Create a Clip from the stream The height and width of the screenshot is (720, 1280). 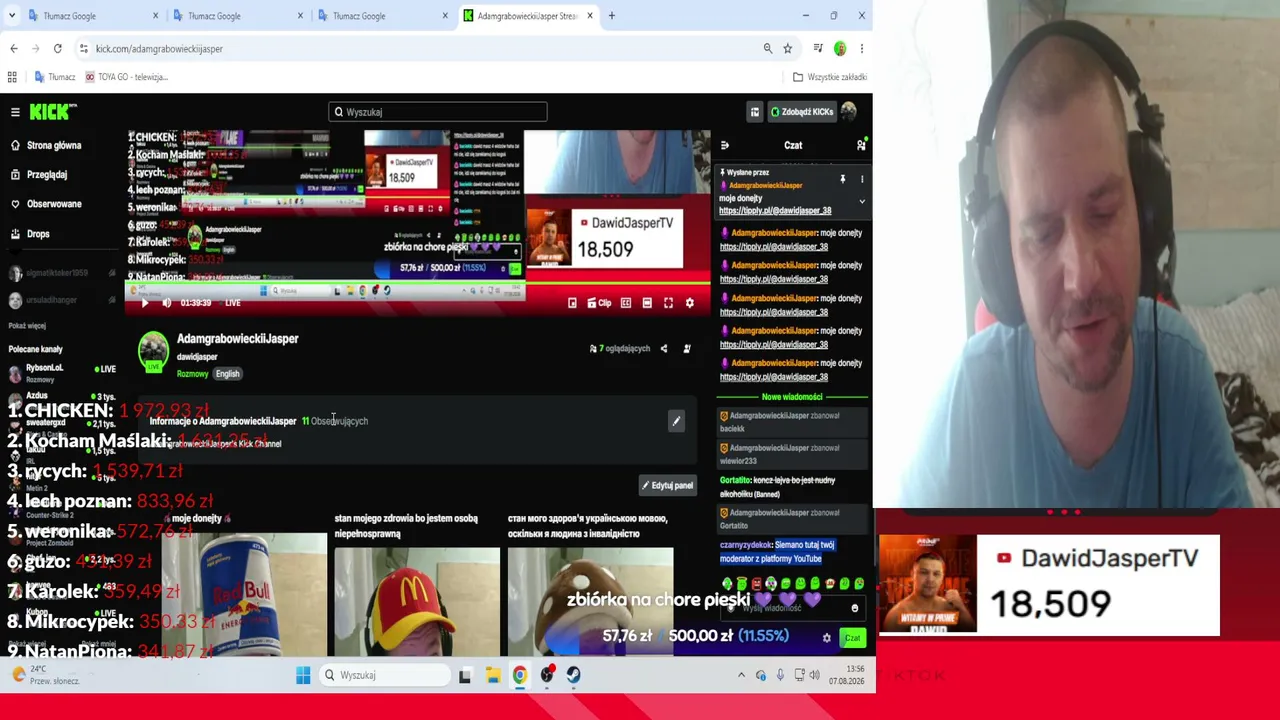tap(600, 303)
